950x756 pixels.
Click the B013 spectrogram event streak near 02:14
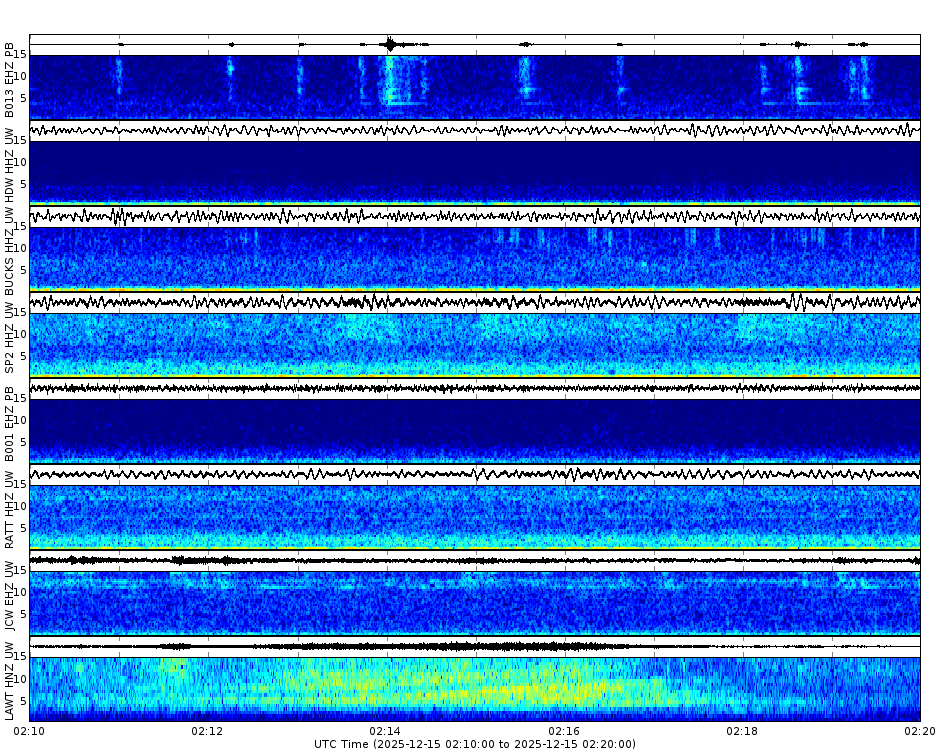point(390,85)
